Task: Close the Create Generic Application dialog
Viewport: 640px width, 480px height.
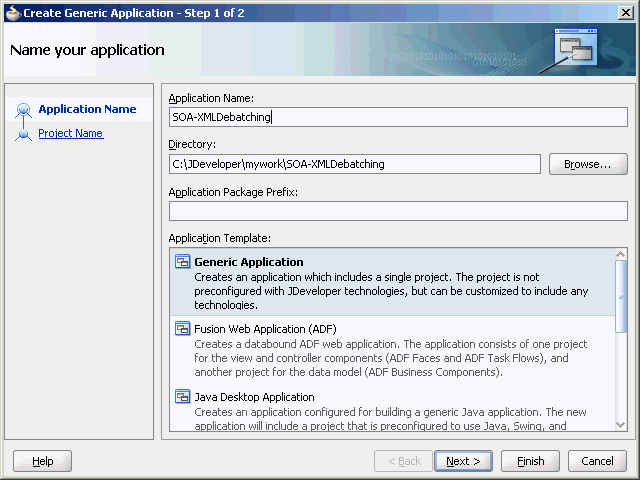Action: (x=625, y=13)
